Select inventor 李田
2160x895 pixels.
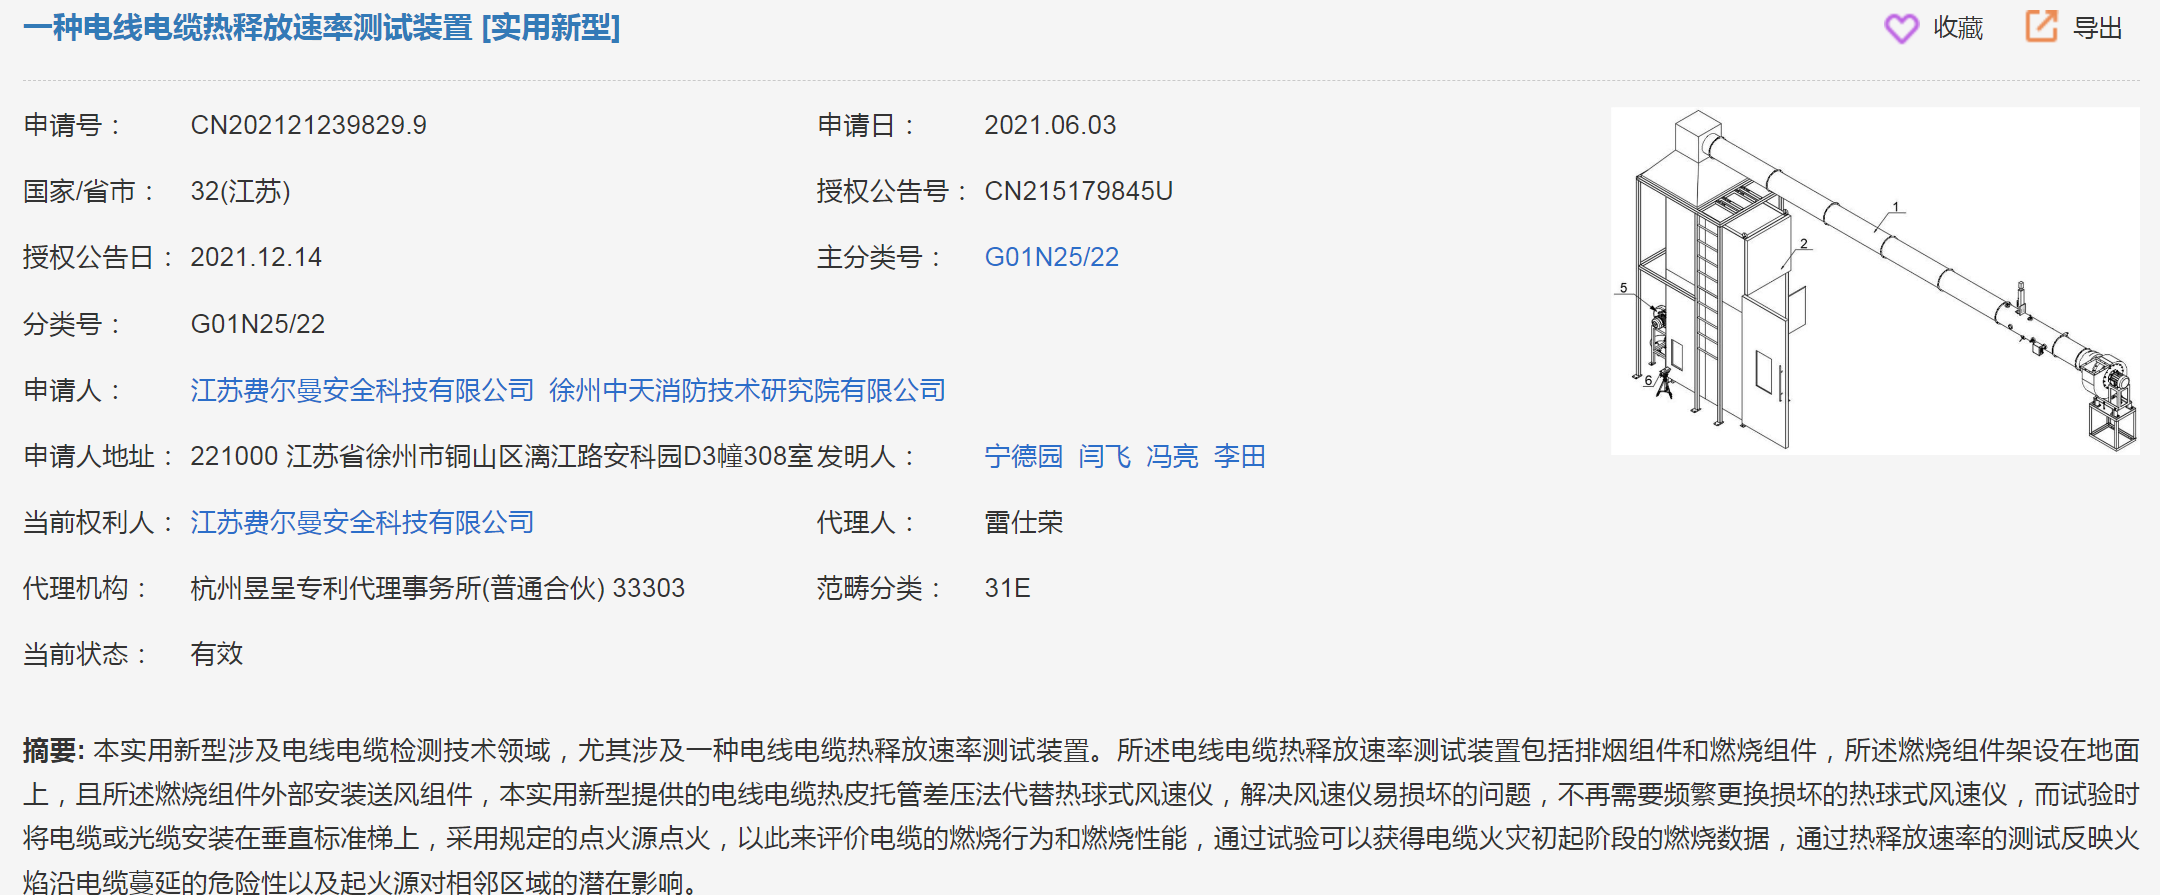(x=1239, y=456)
